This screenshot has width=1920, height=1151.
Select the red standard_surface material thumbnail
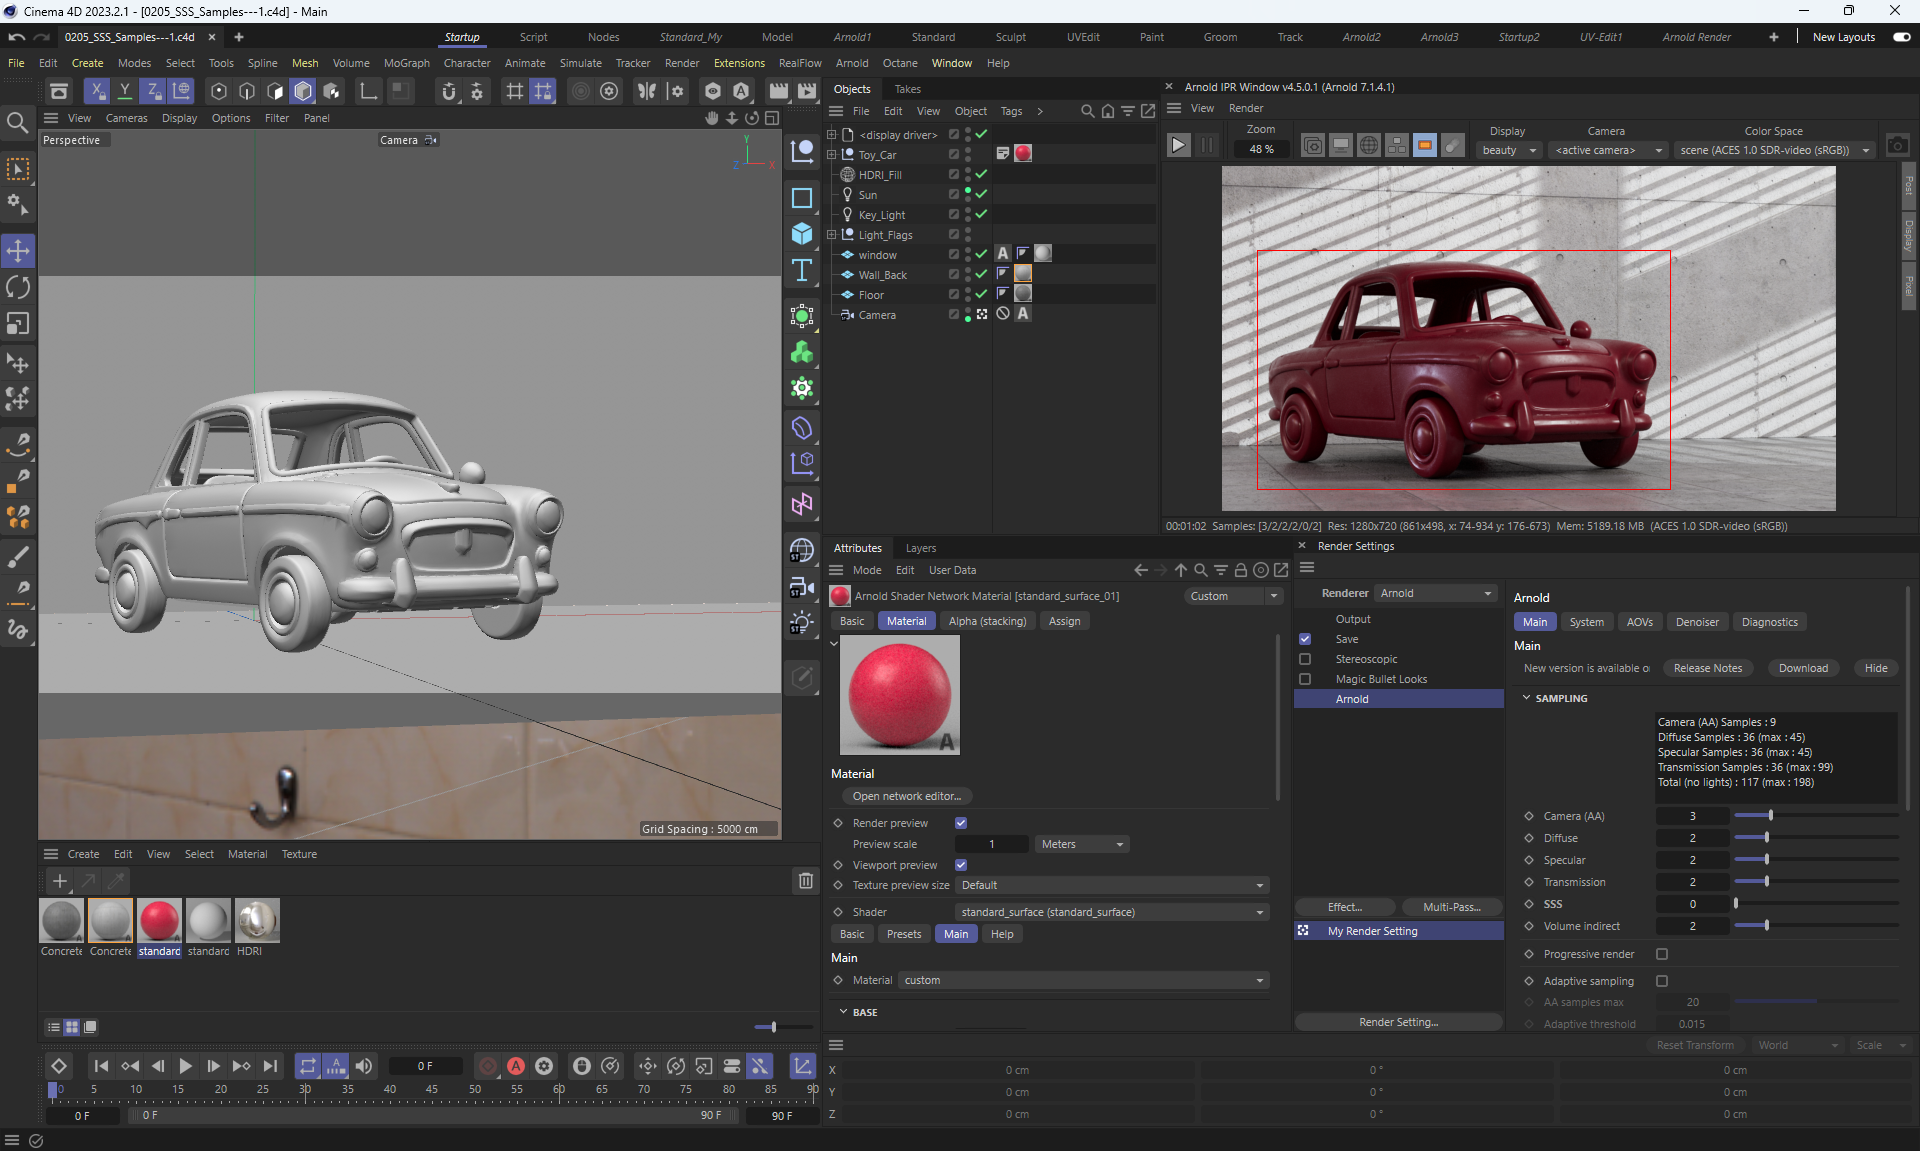tap(159, 921)
